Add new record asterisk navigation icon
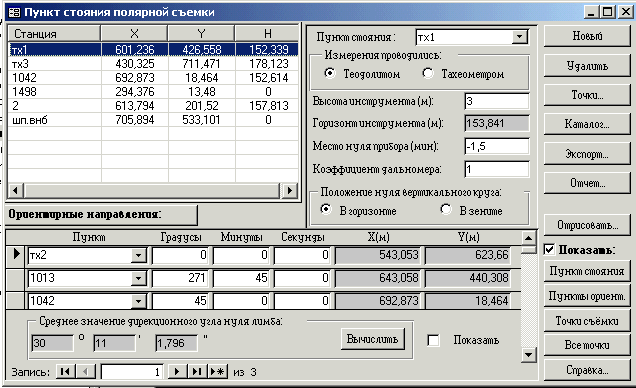Screen dimensions: 636x388 [218, 371]
